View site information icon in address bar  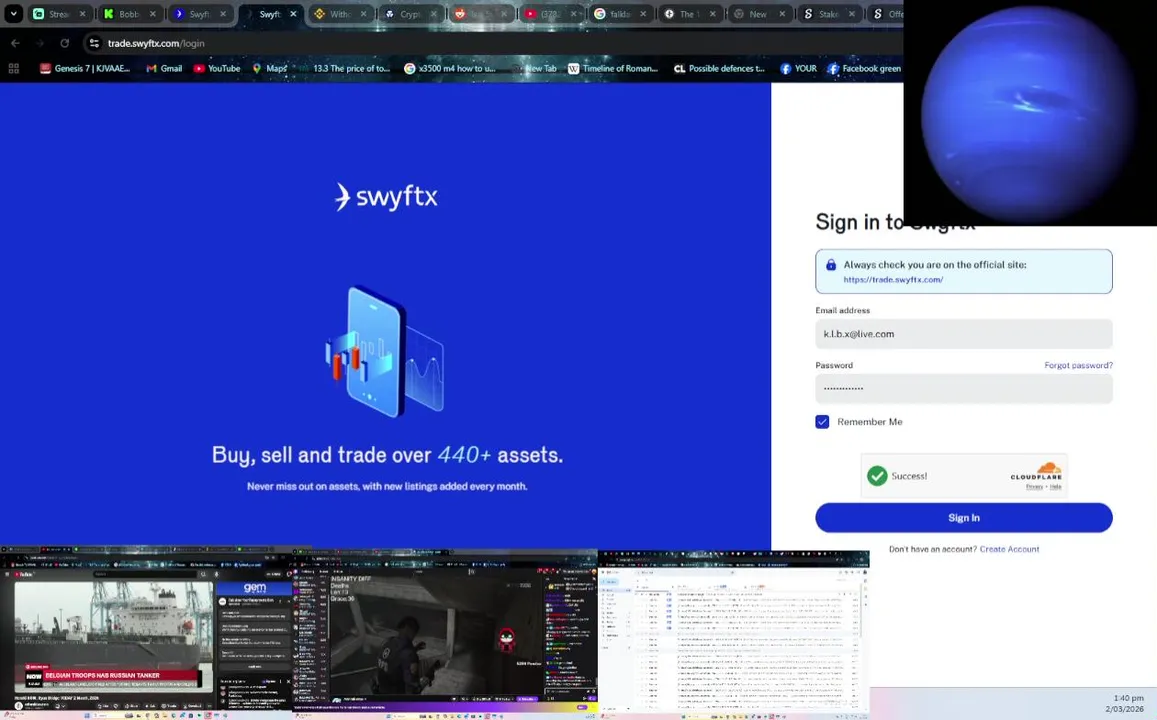click(x=94, y=44)
